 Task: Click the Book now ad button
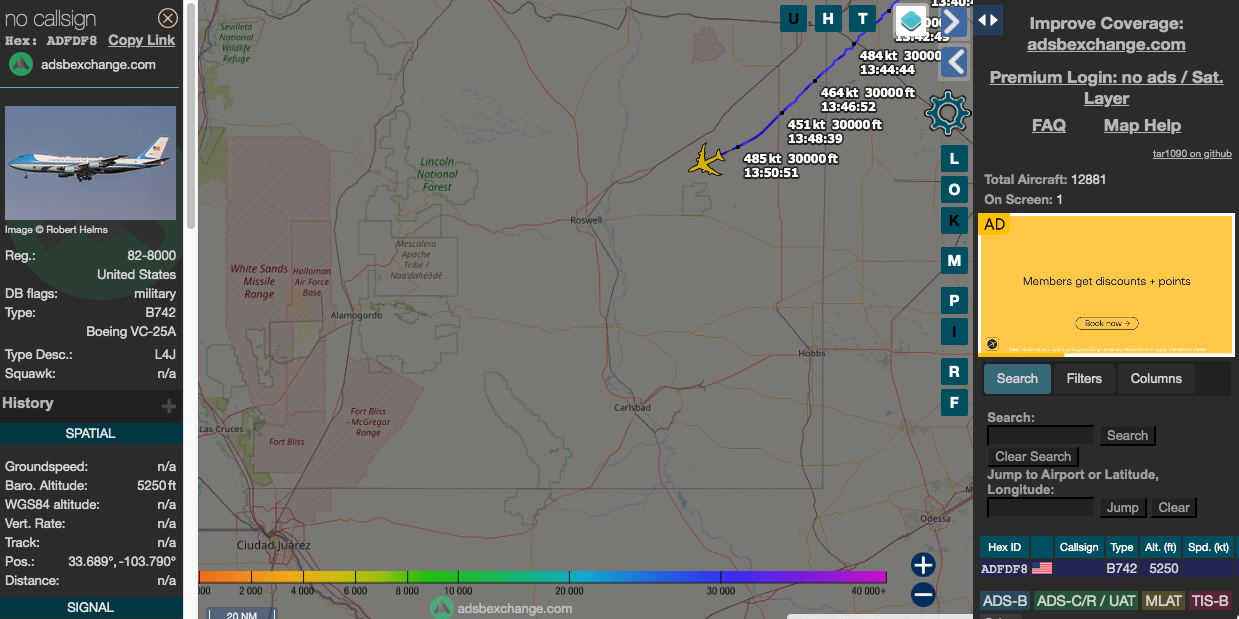tap(1107, 323)
